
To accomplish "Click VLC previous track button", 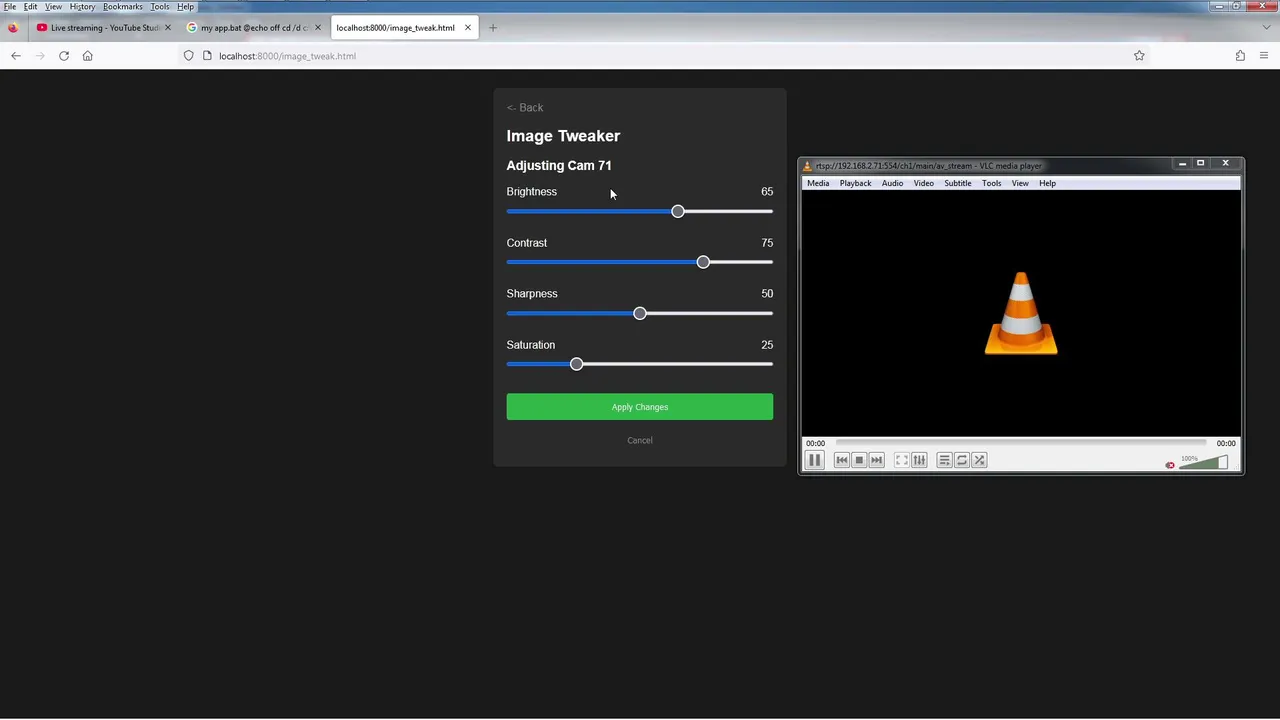I will click(x=842, y=460).
